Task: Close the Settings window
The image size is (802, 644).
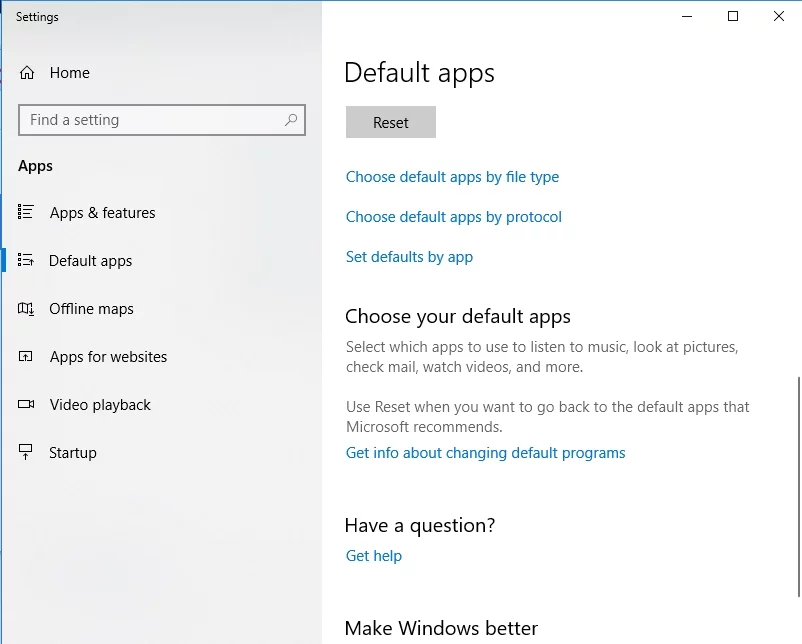Action: point(779,16)
